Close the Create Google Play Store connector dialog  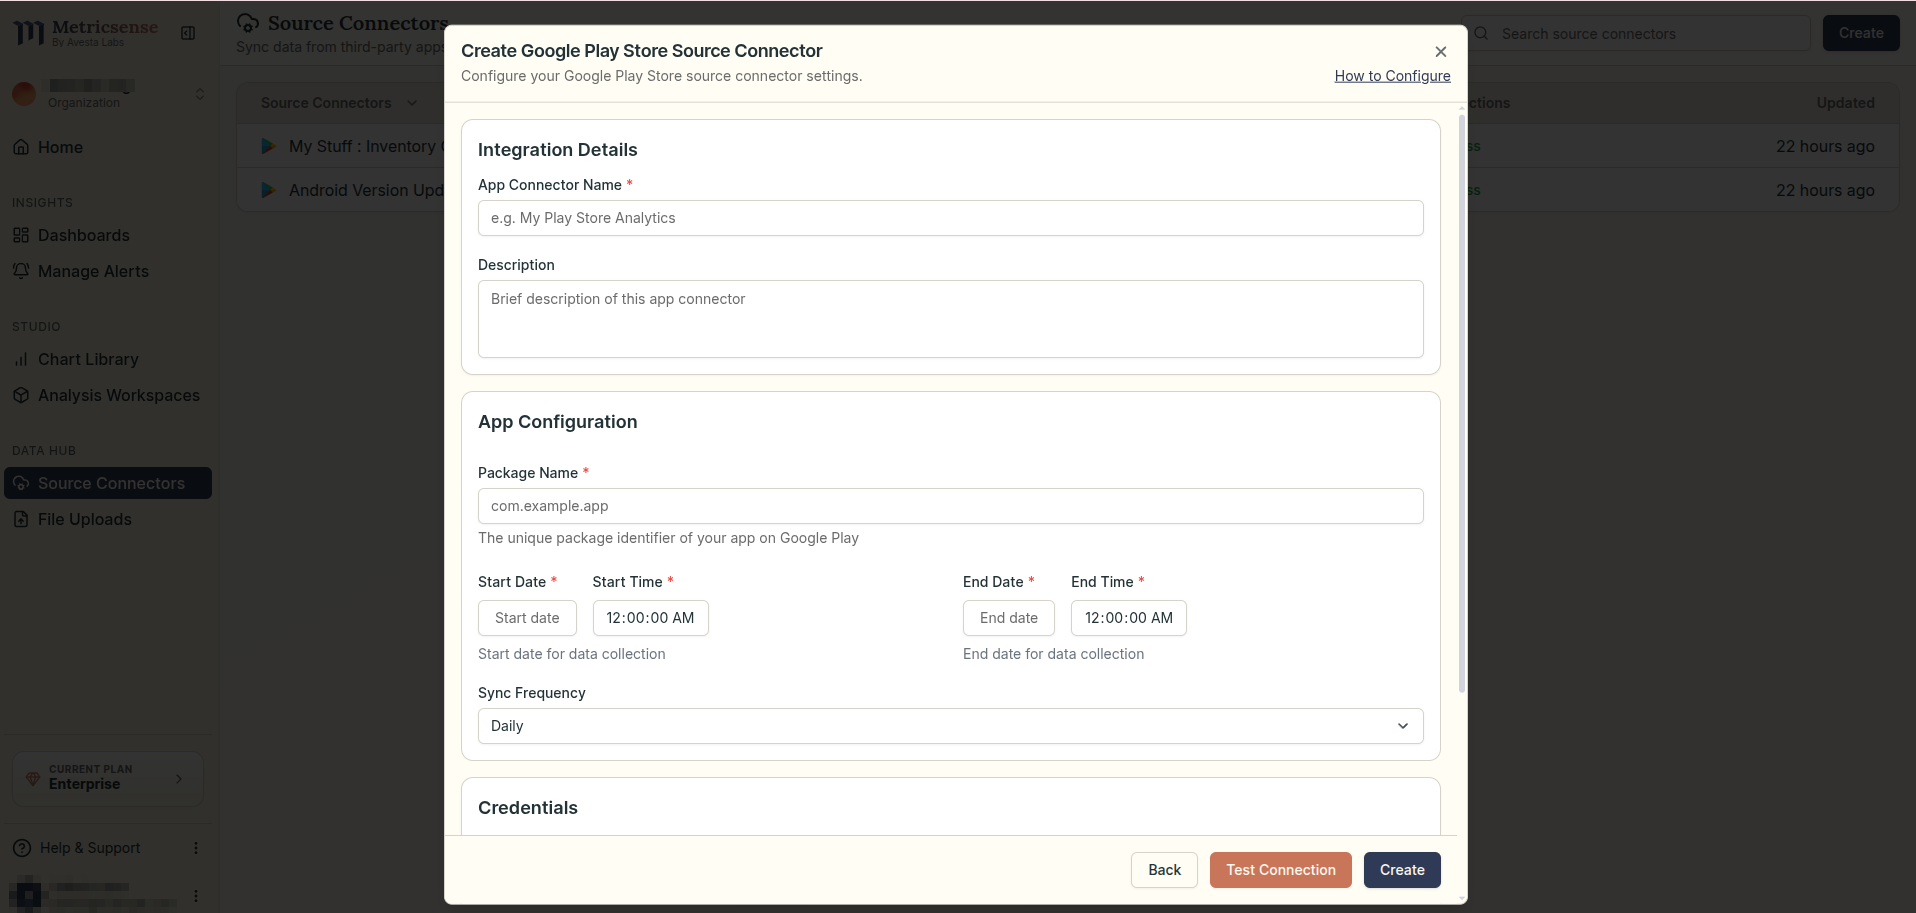[x=1440, y=52]
